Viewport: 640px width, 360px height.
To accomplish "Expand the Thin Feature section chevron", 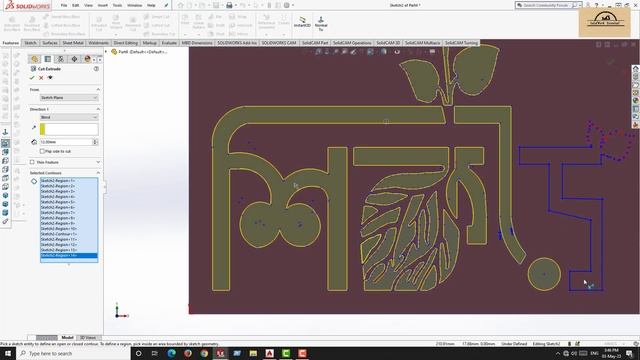I will 98,162.
